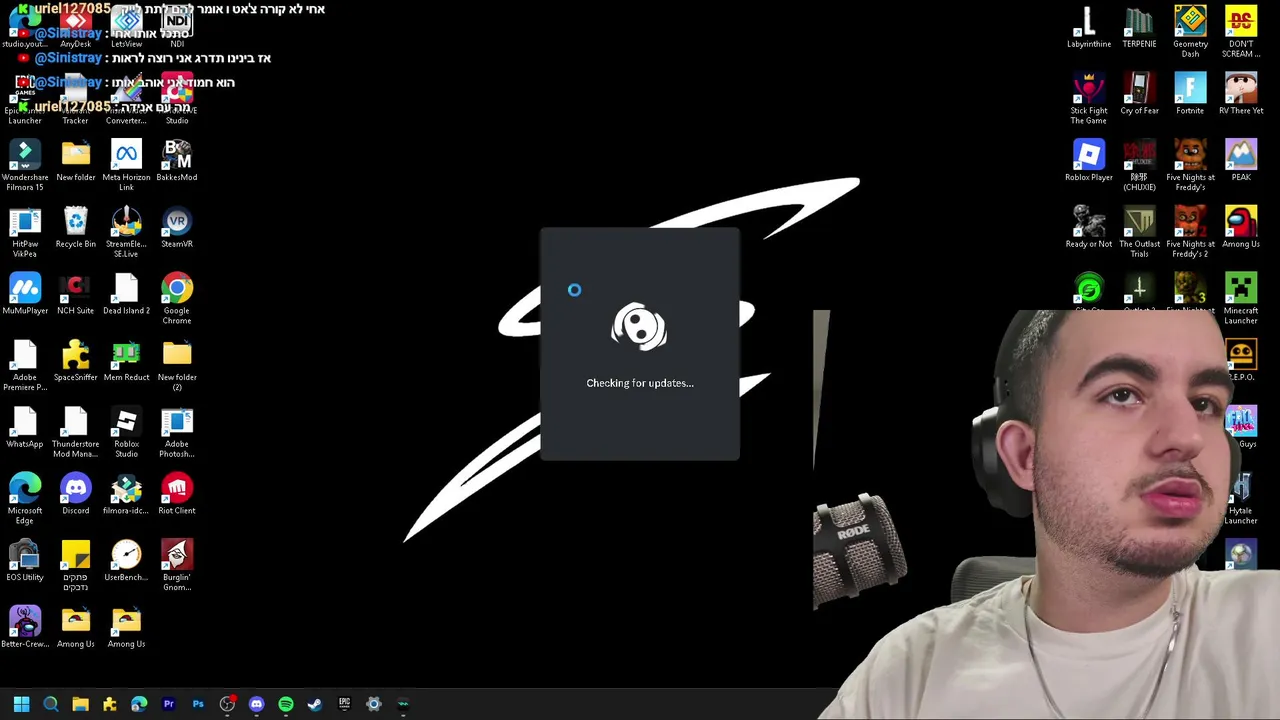Open The Outlast Trials shortcut
1280x720 pixels.
tap(1139, 232)
